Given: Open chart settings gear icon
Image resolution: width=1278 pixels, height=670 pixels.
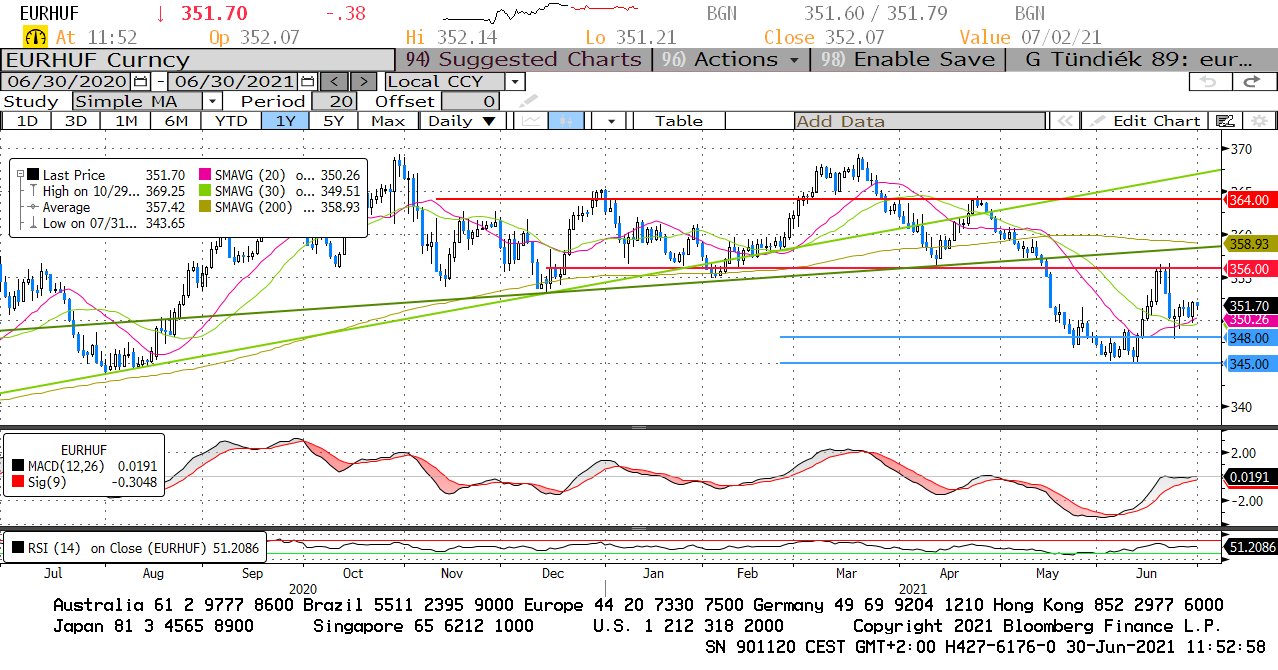Looking at the screenshot, I should [1257, 121].
